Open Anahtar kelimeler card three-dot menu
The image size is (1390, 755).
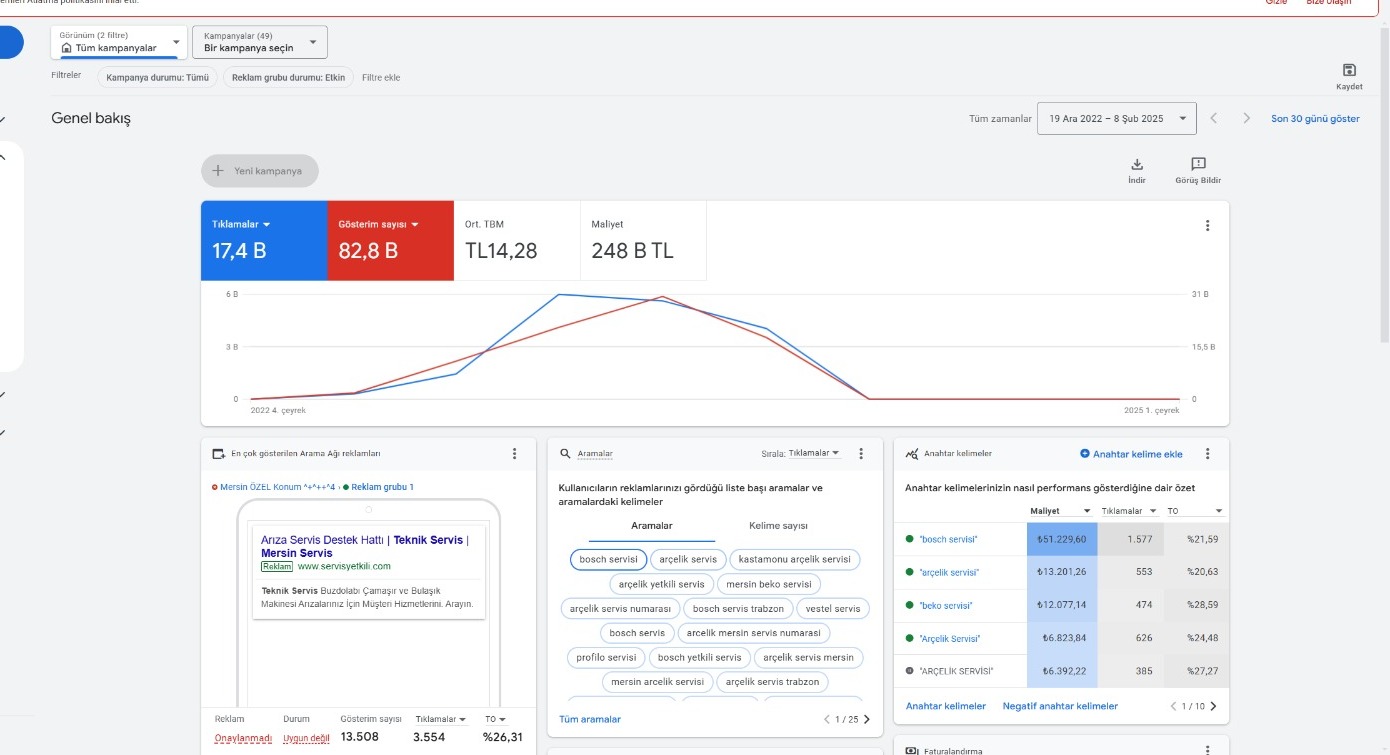[1207, 453]
